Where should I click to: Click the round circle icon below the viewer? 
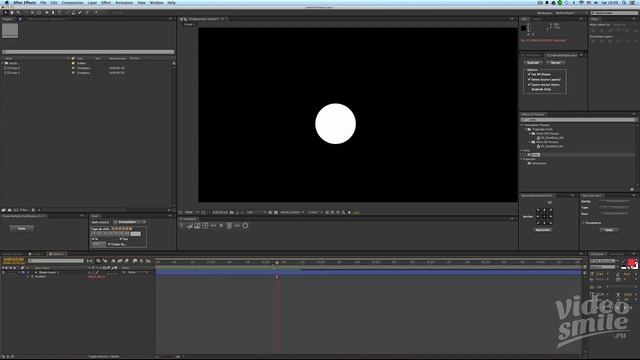tap(245, 226)
